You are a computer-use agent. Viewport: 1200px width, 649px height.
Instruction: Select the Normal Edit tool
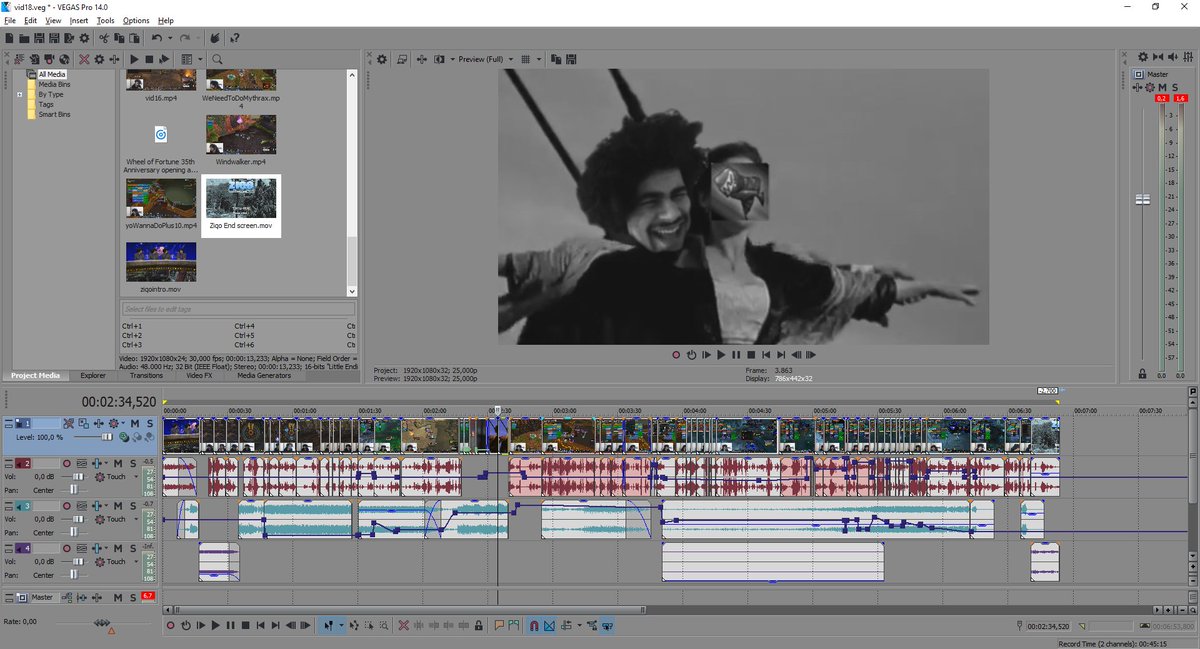point(327,625)
